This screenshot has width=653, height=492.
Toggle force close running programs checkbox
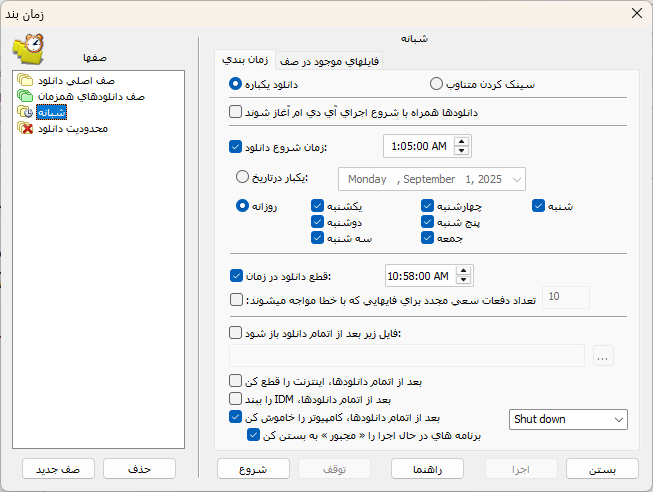(253, 435)
